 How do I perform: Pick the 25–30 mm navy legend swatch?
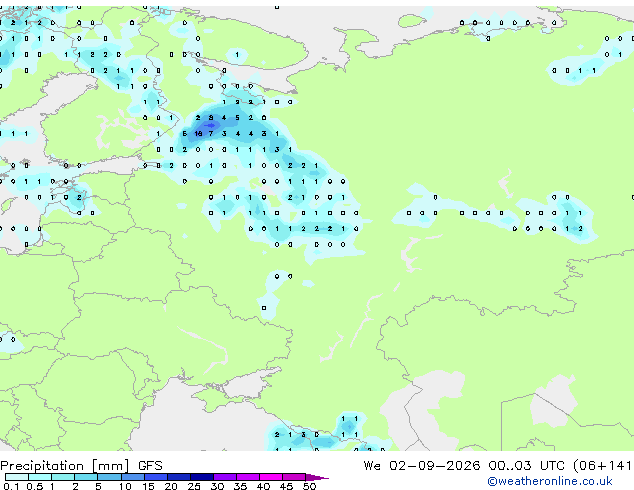coord(202,477)
